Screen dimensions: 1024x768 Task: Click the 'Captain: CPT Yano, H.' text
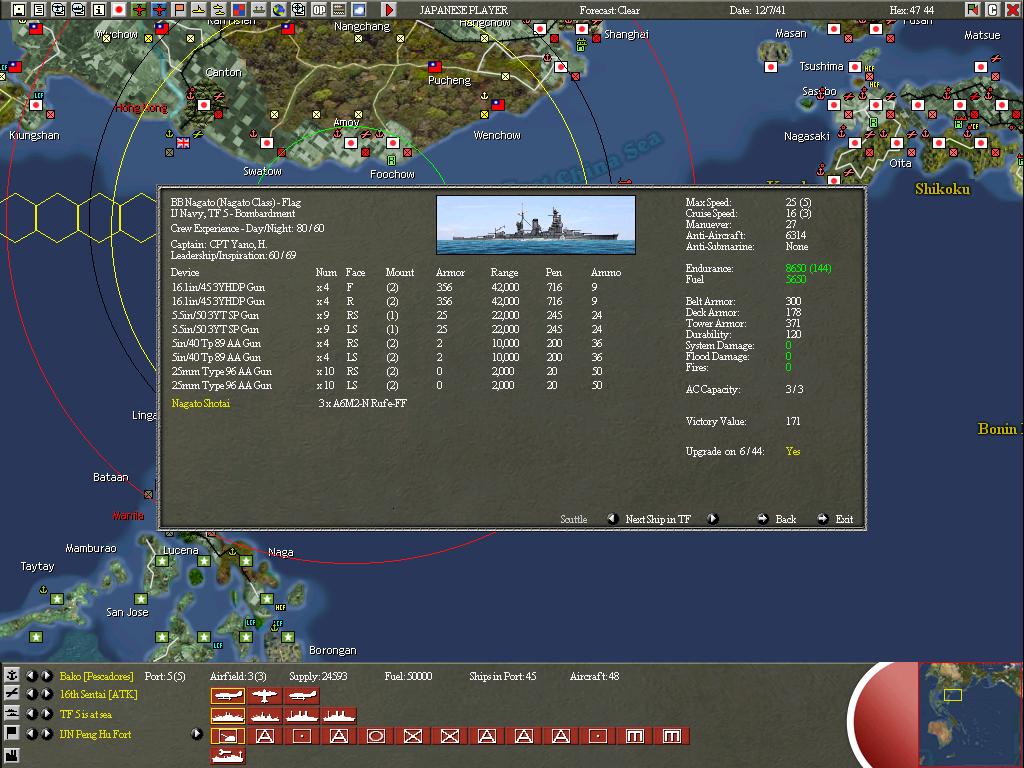click(219, 244)
